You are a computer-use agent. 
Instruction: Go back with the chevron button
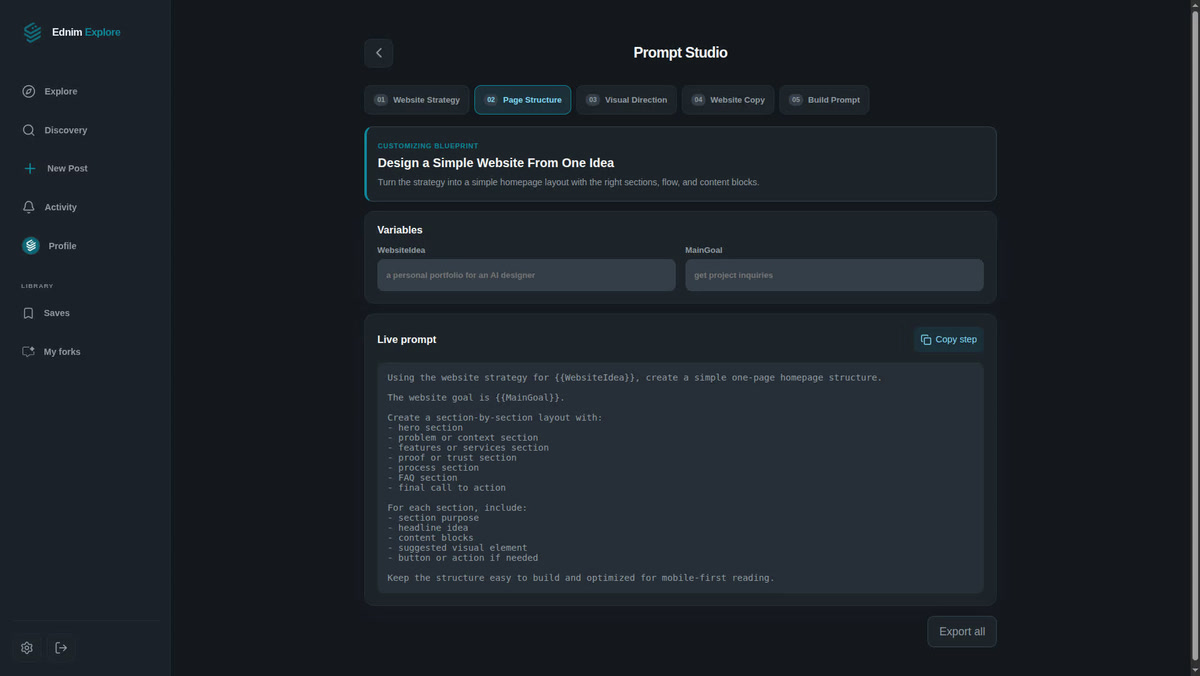point(379,53)
